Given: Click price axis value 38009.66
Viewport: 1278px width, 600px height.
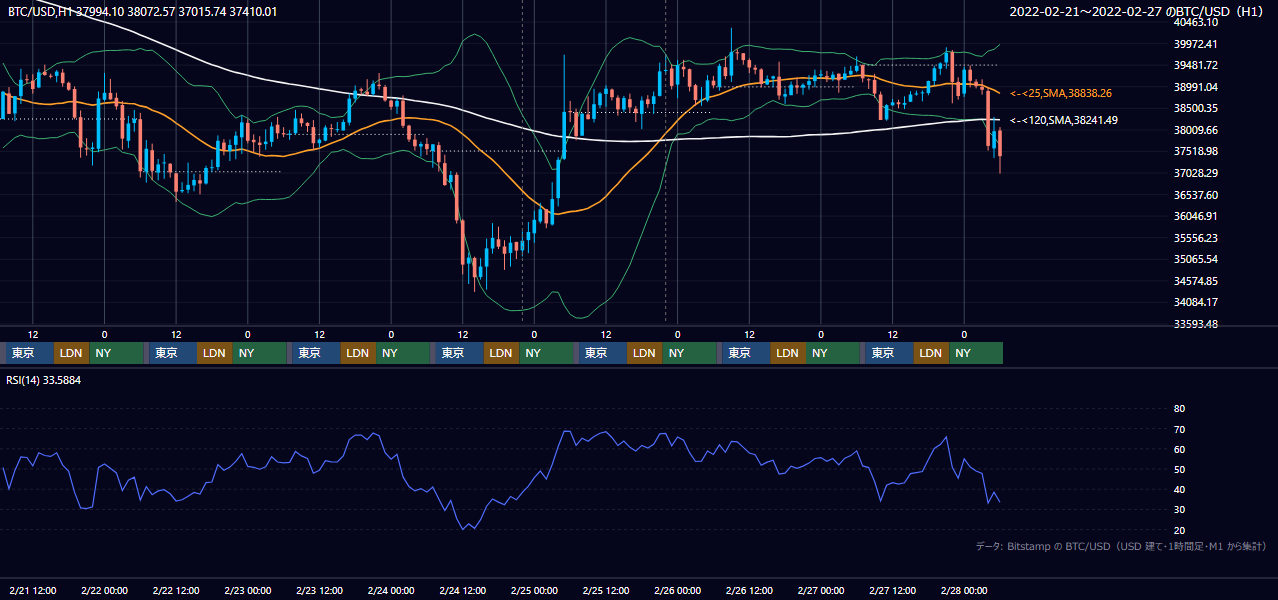Looking at the screenshot, I should point(1195,130).
